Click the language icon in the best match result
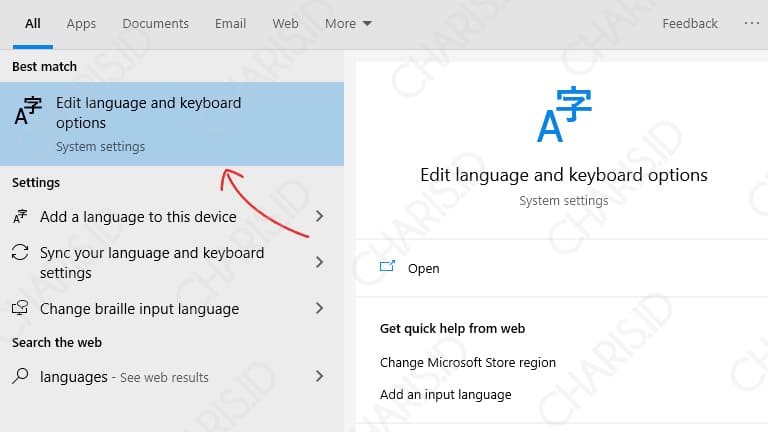Viewport: 768px width, 432px height. pyautogui.click(x=28, y=111)
